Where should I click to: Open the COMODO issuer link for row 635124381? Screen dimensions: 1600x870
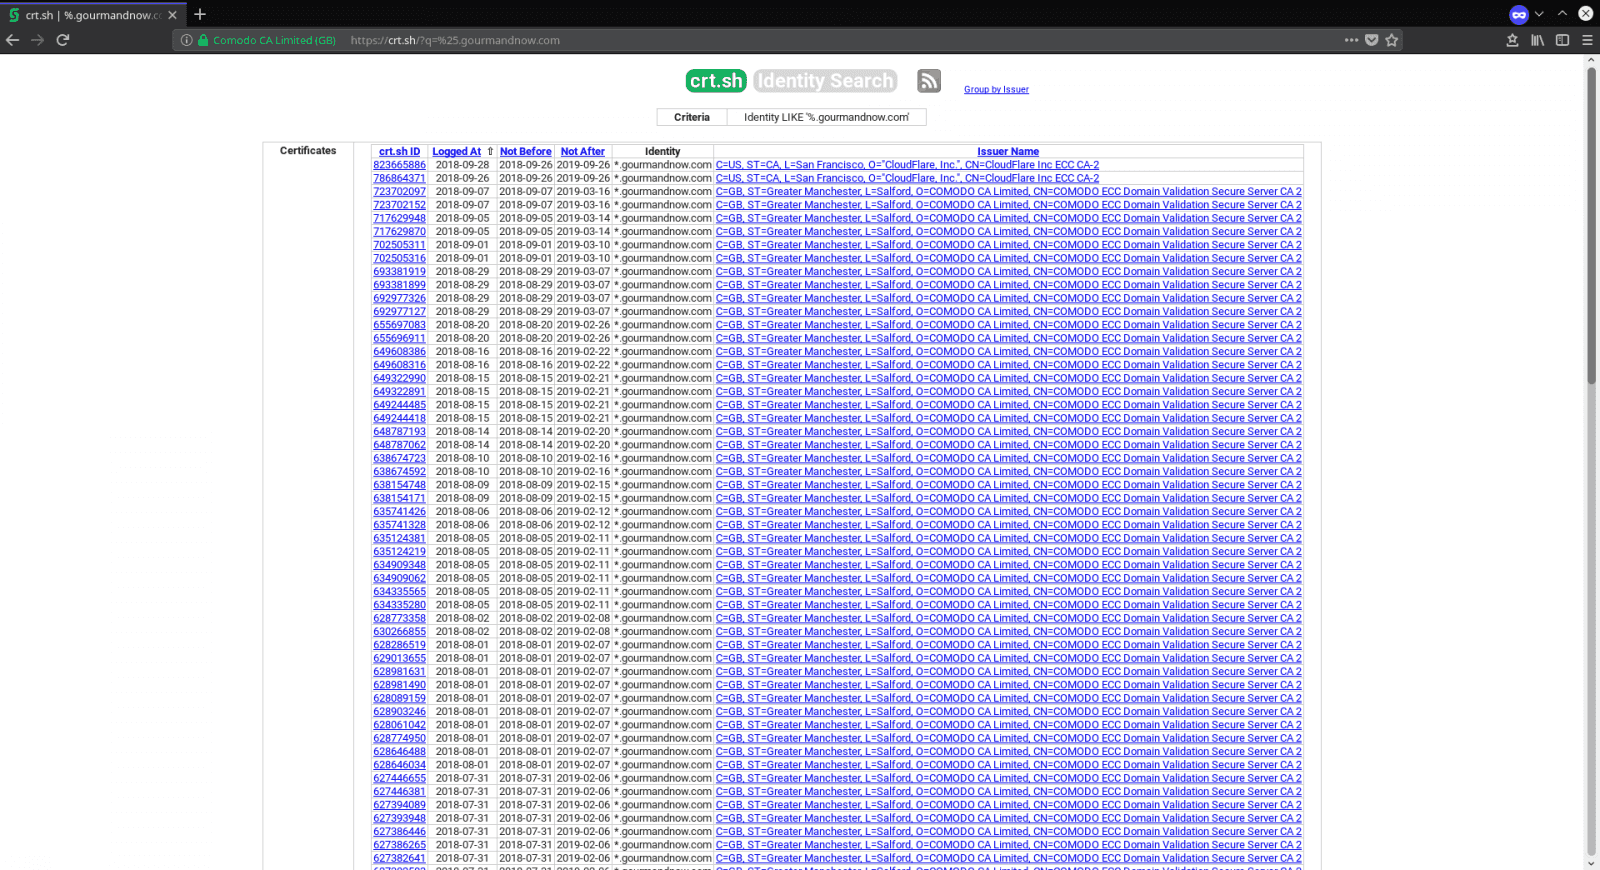click(x=1009, y=538)
